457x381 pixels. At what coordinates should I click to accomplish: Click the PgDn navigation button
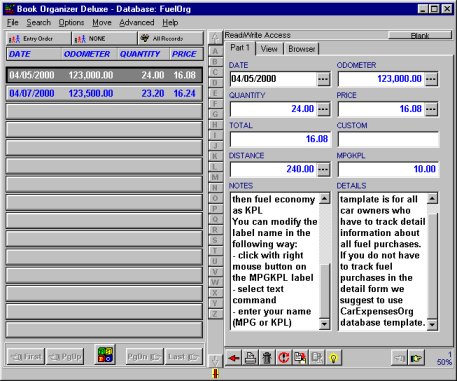(144, 357)
